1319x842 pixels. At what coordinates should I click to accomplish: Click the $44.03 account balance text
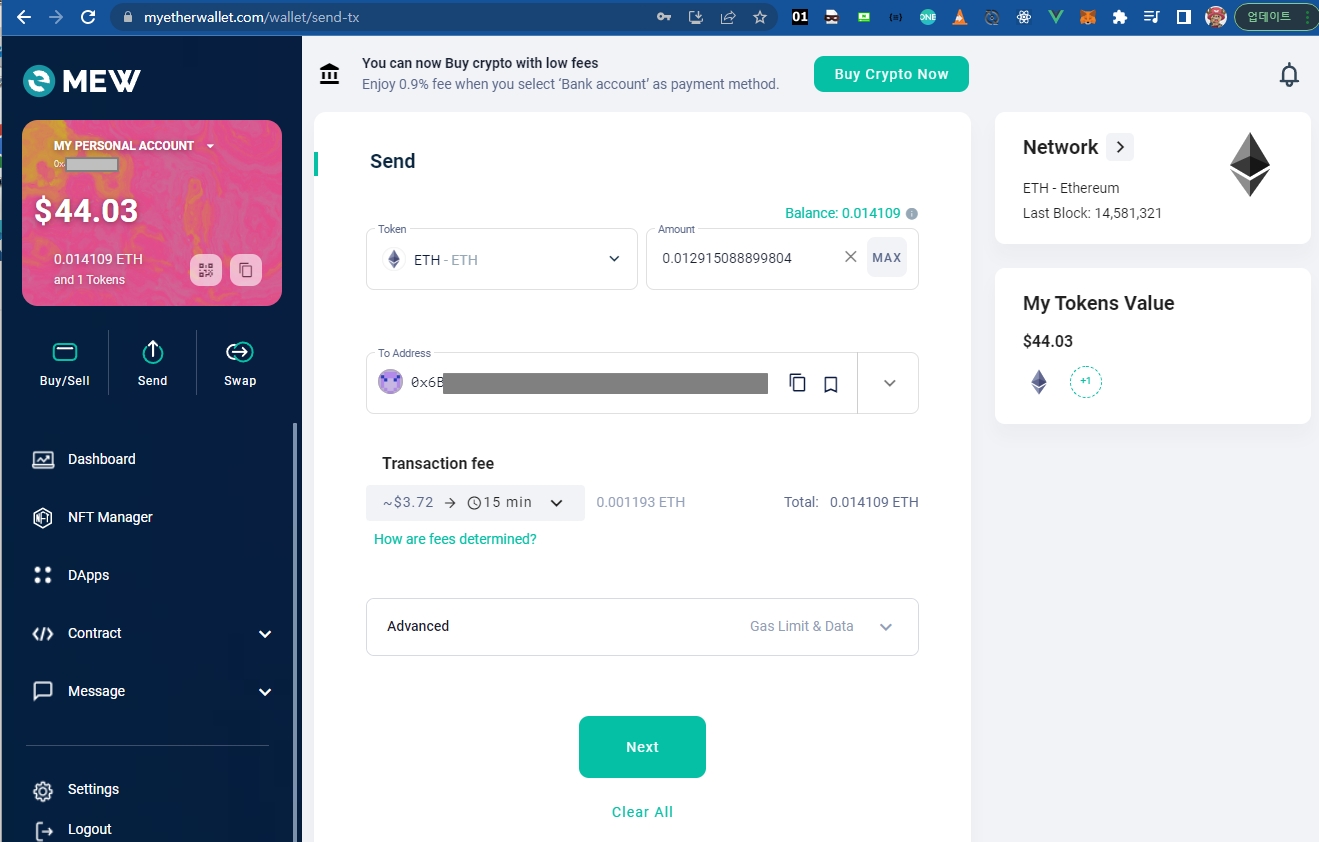[x=86, y=211]
